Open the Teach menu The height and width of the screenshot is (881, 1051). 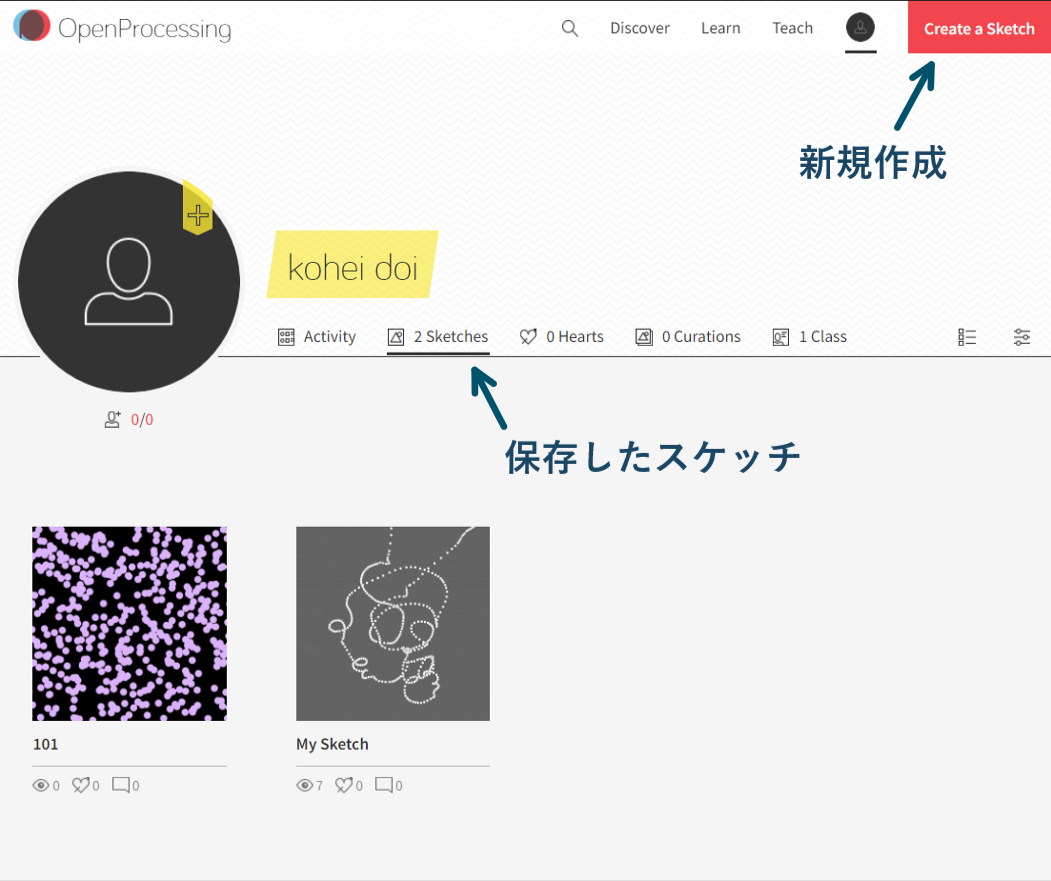(x=792, y=28)
